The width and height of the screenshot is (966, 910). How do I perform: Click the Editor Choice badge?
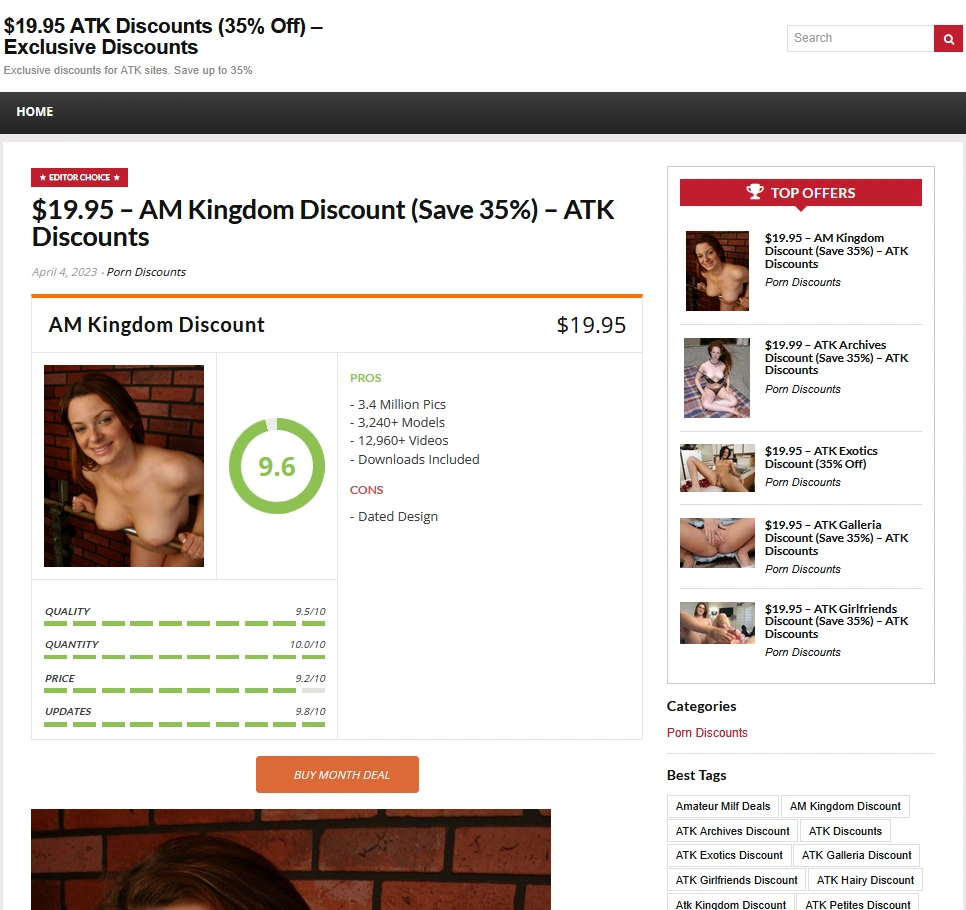click(79, 177)
